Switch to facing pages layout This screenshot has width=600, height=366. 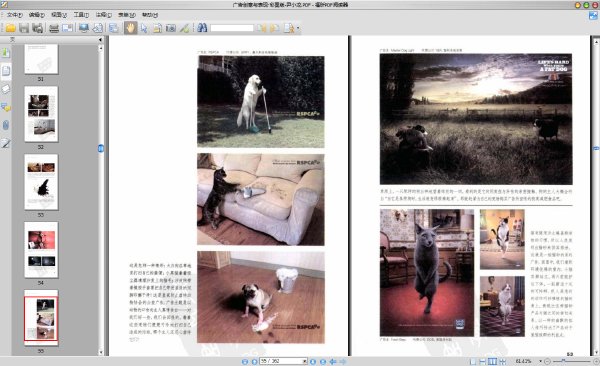click(492, 361)
